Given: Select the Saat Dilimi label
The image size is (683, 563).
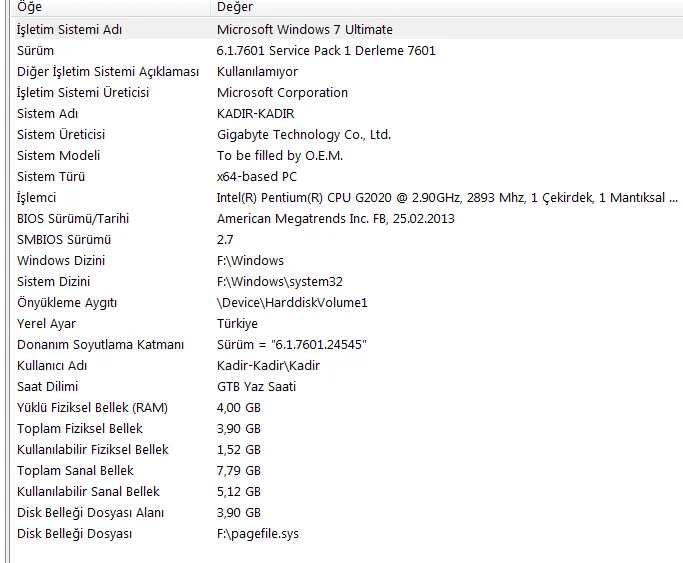Looking at the screenshot, I should pos(47,386).
